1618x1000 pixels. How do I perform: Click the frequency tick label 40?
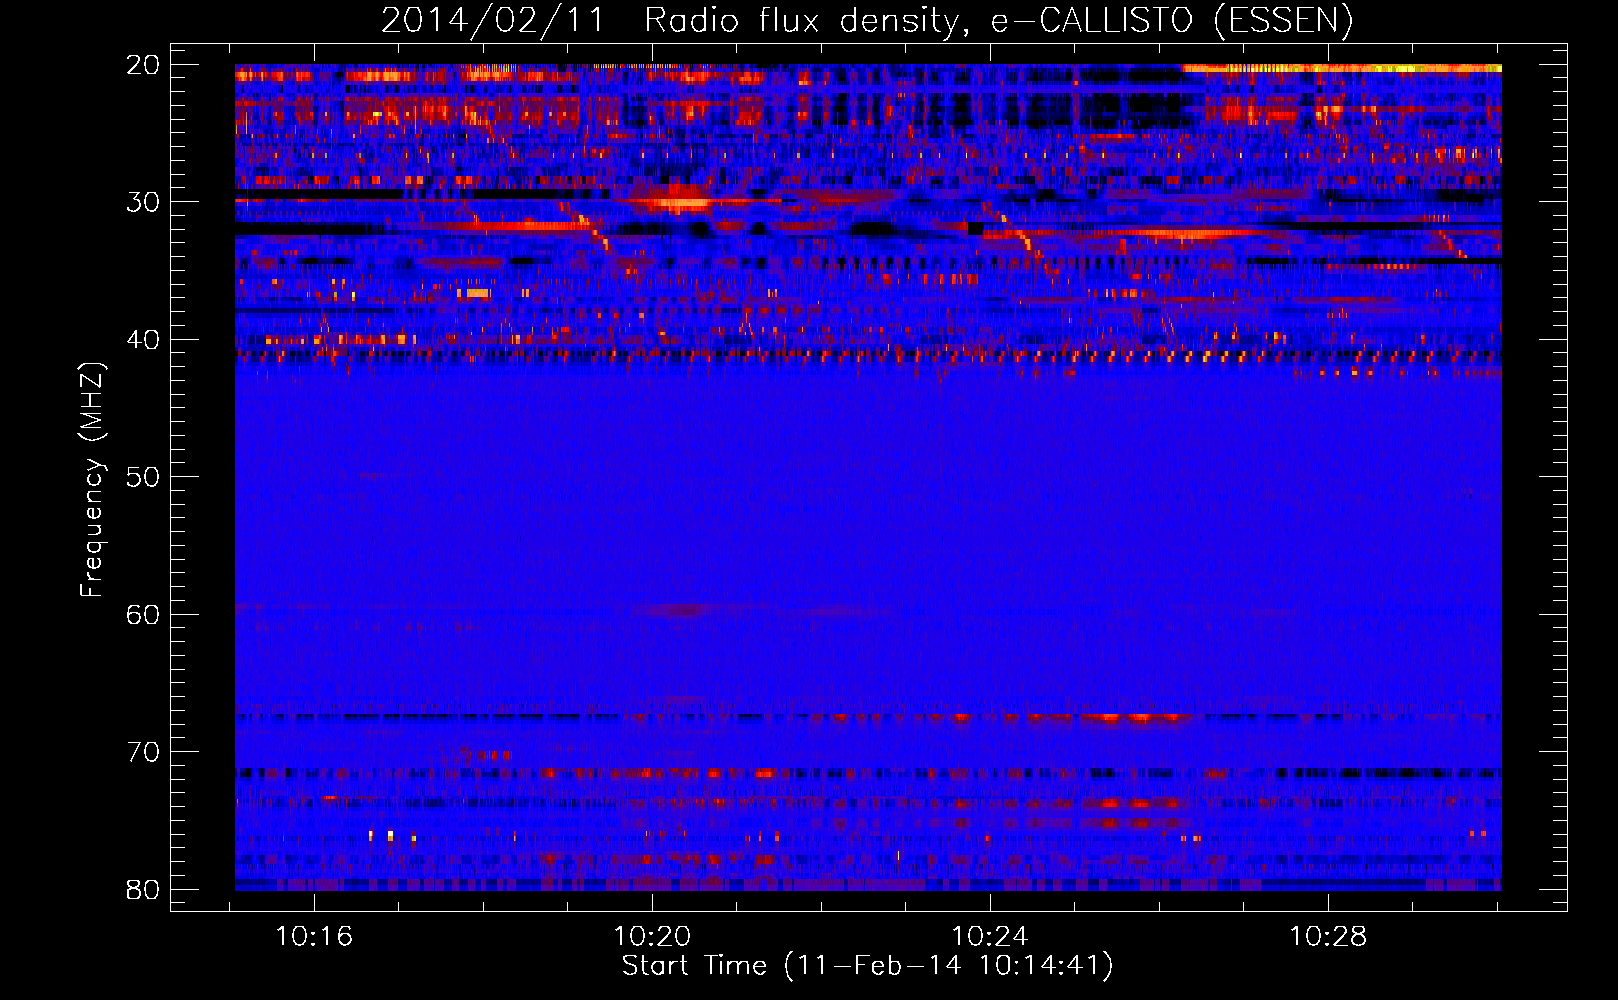pyautogui.click(x=143, y=340)
